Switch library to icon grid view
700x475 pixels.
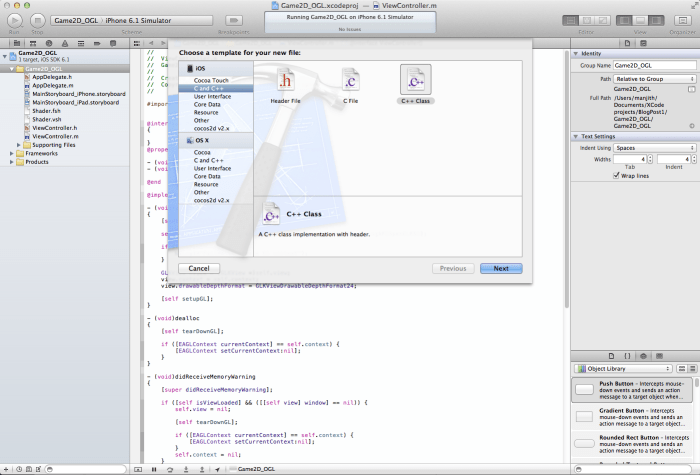tap(682, 369)
